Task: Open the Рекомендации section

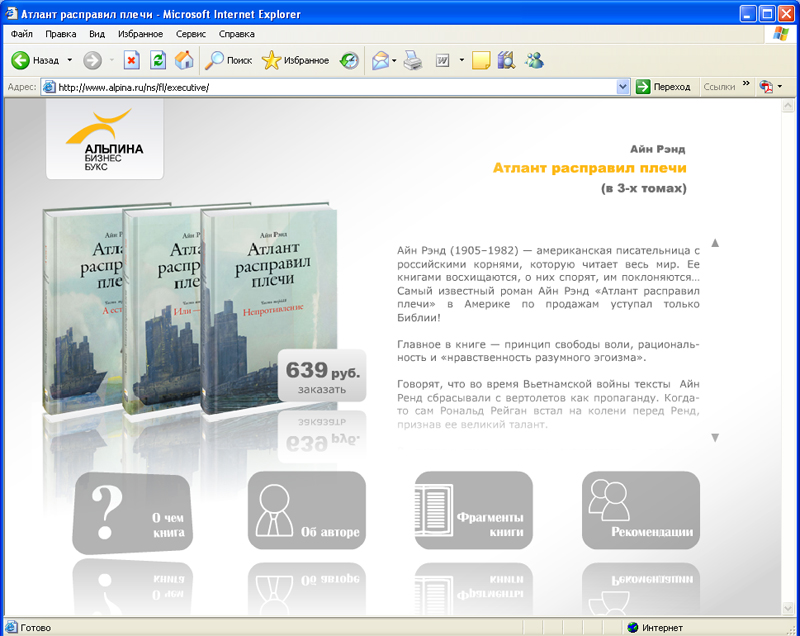Action: click(641, 511)
